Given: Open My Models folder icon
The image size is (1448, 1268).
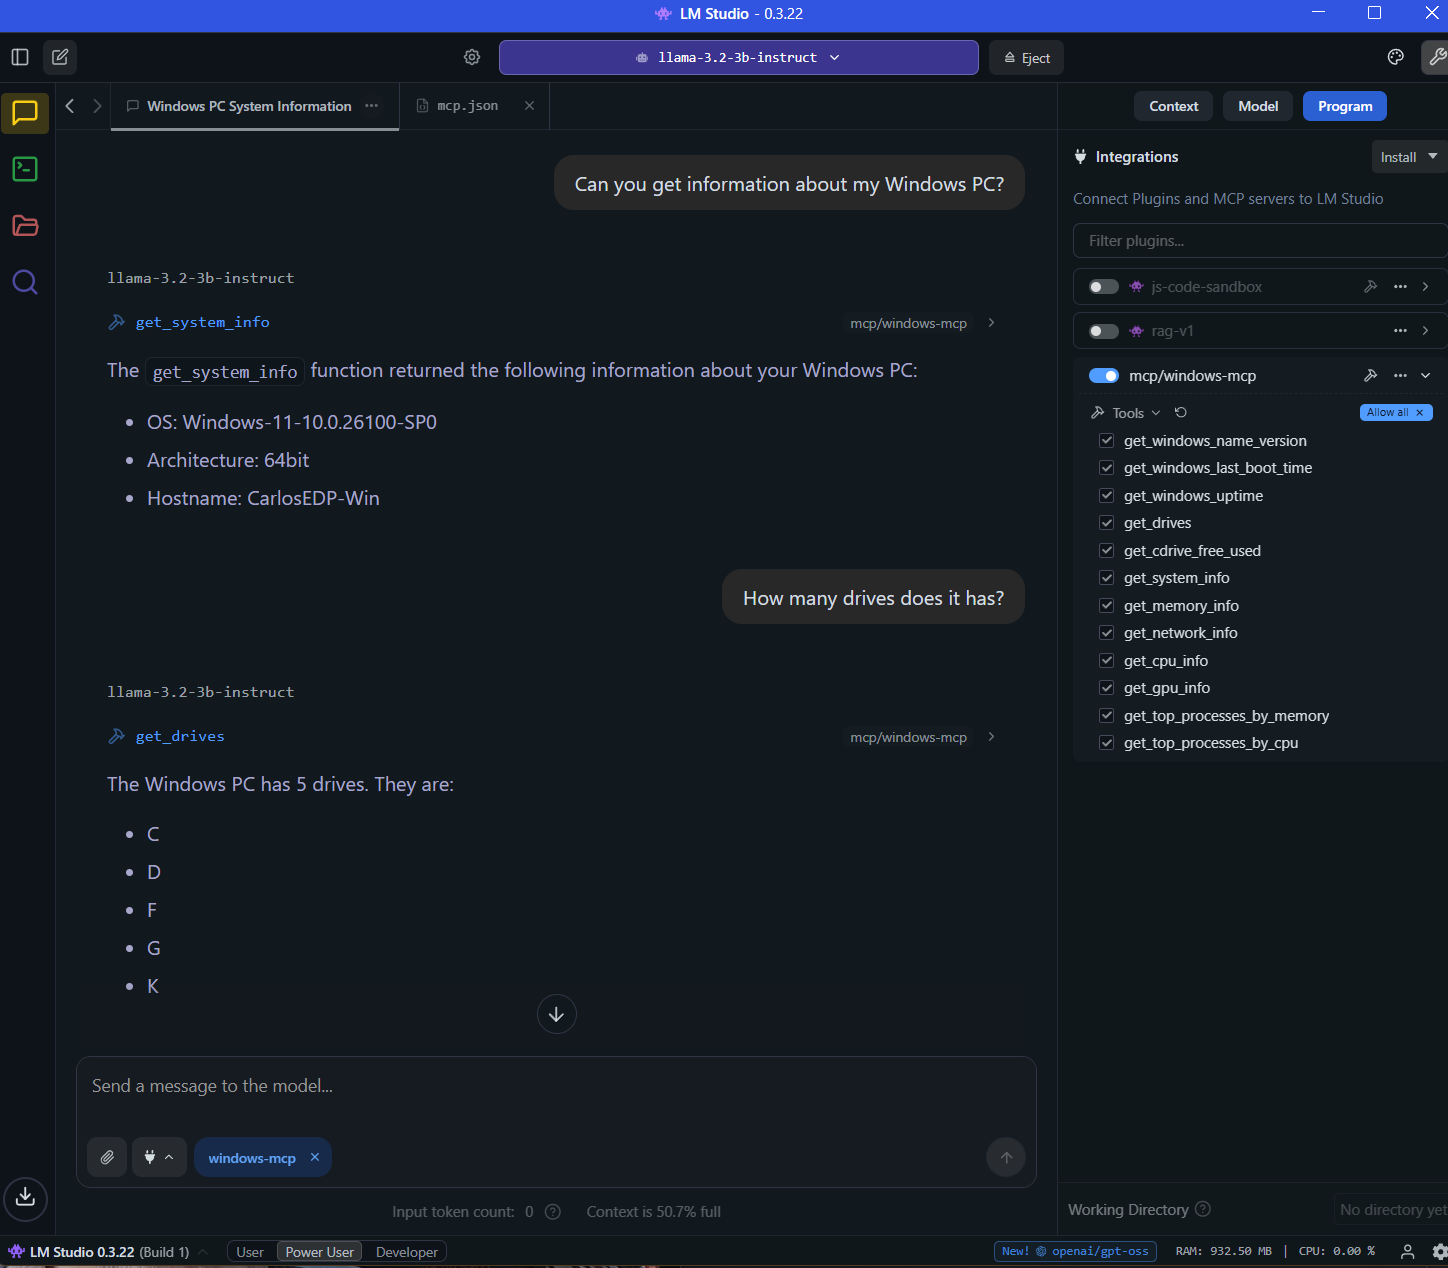Looking at the screenshot, I should point(25,226).
